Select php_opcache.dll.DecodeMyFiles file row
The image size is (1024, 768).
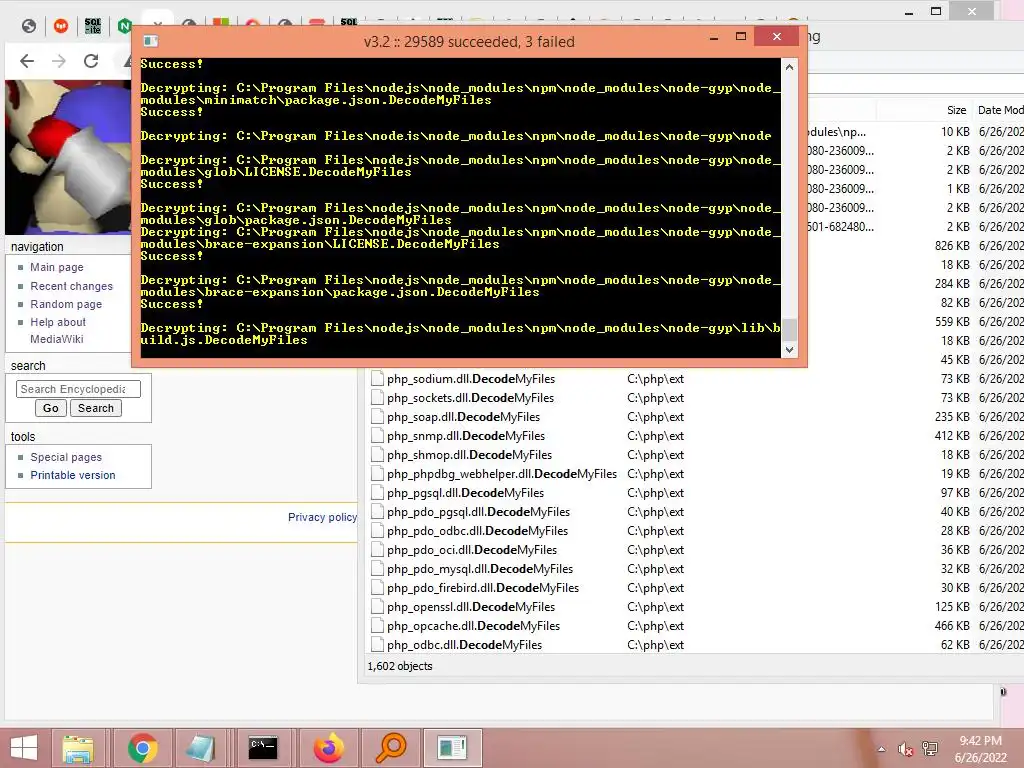point(694,626)
